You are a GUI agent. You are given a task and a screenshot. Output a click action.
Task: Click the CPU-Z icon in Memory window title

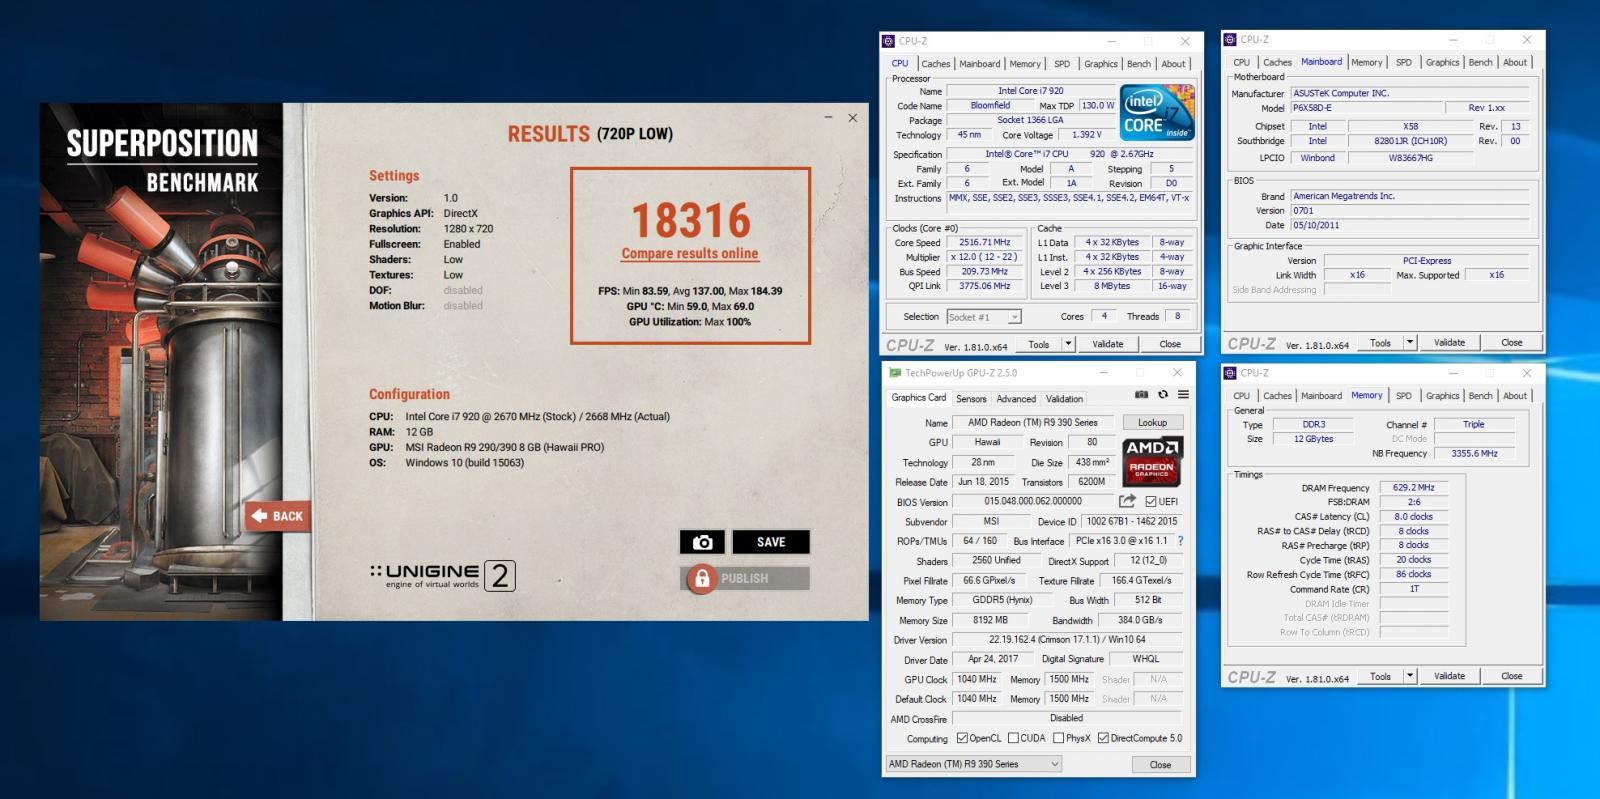(1230, 373)
